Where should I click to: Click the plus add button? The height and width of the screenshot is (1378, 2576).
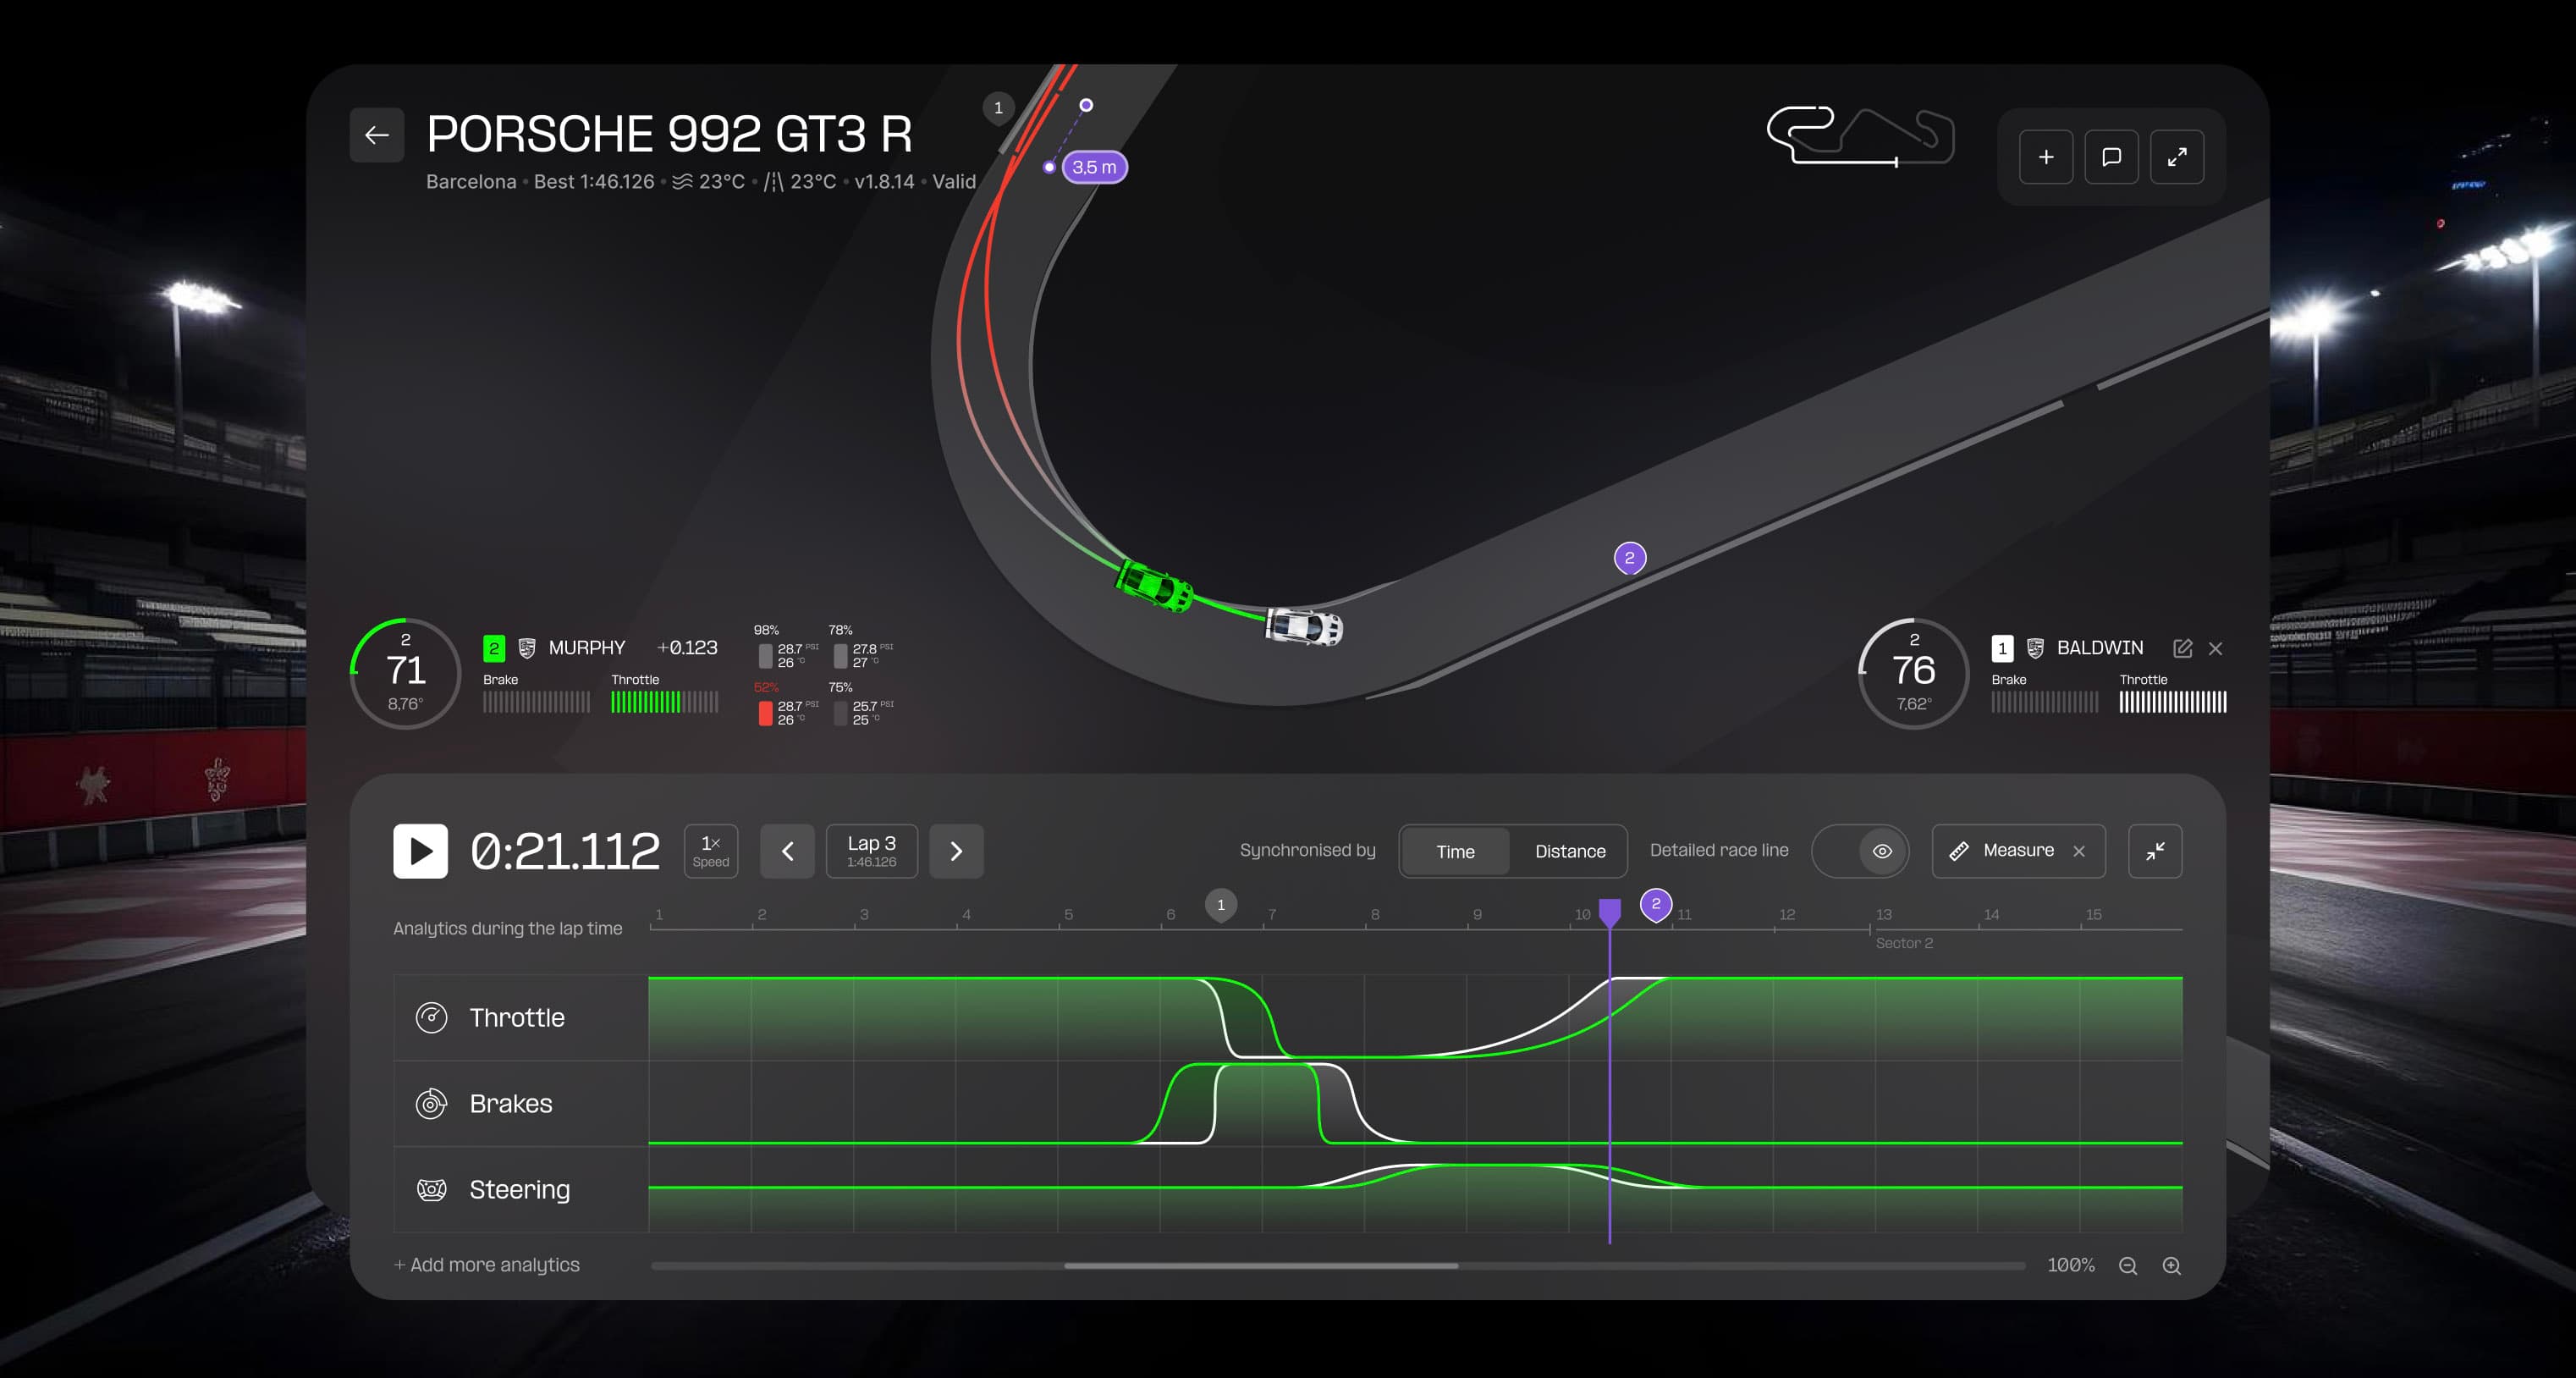coord(2046,157)
